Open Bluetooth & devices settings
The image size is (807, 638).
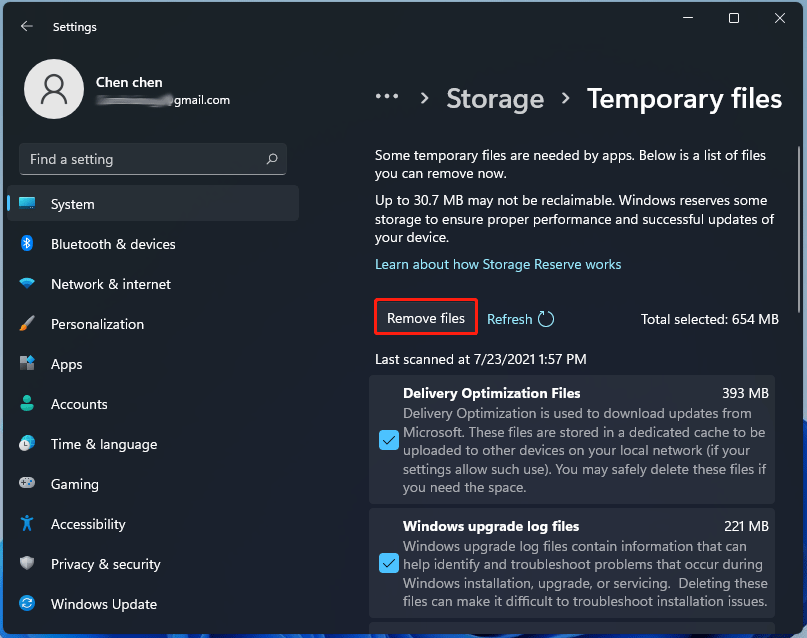(x=102, y=244)
